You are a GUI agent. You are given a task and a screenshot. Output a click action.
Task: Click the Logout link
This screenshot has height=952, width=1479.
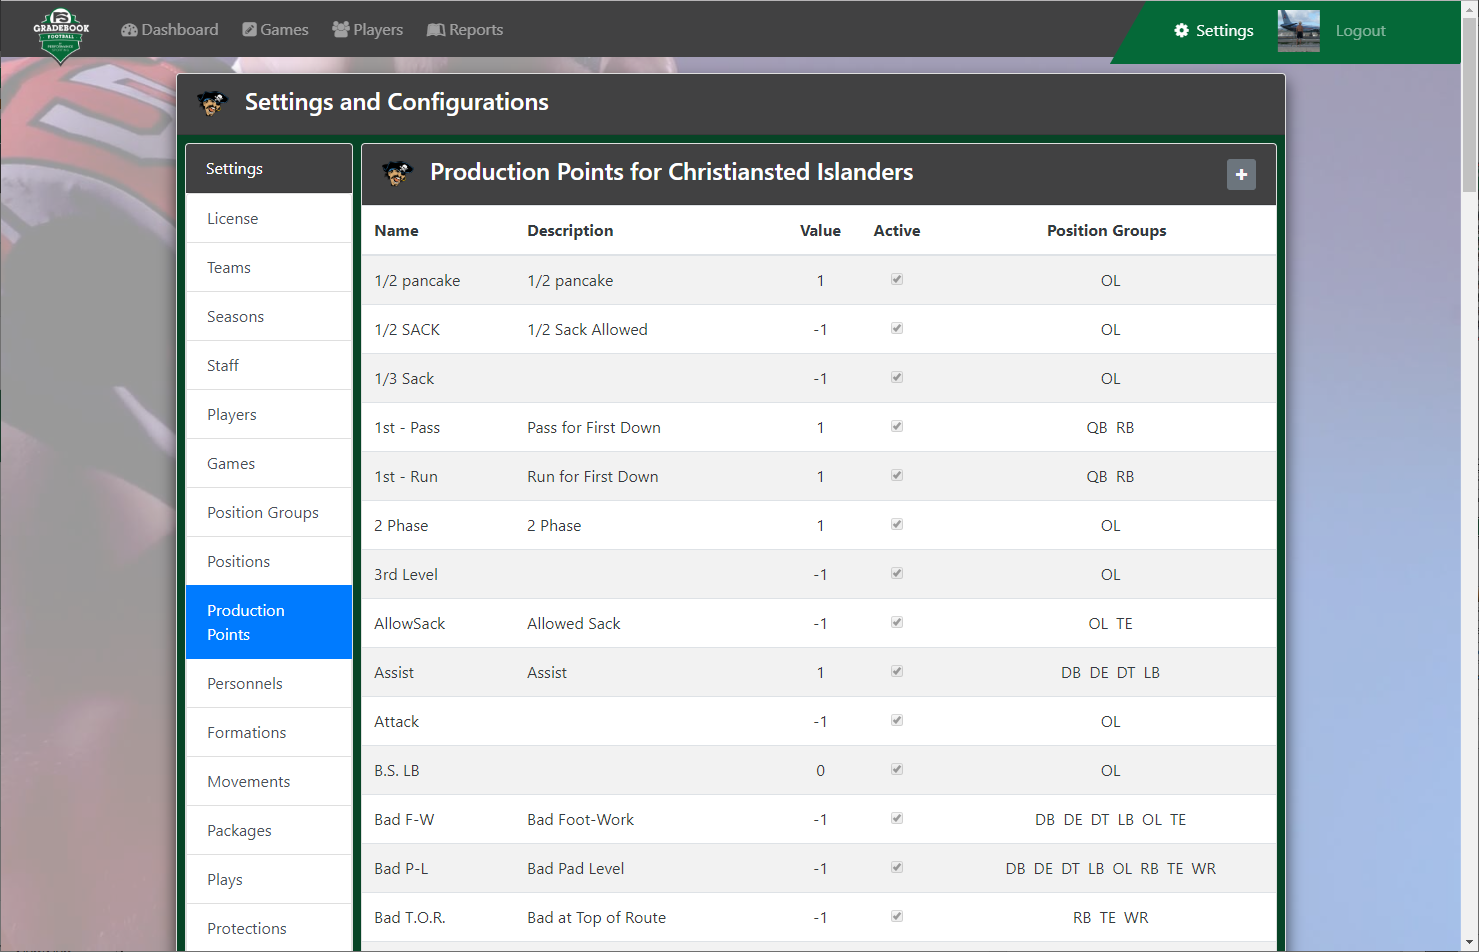pyautogui.click(x=1360, y=31)
